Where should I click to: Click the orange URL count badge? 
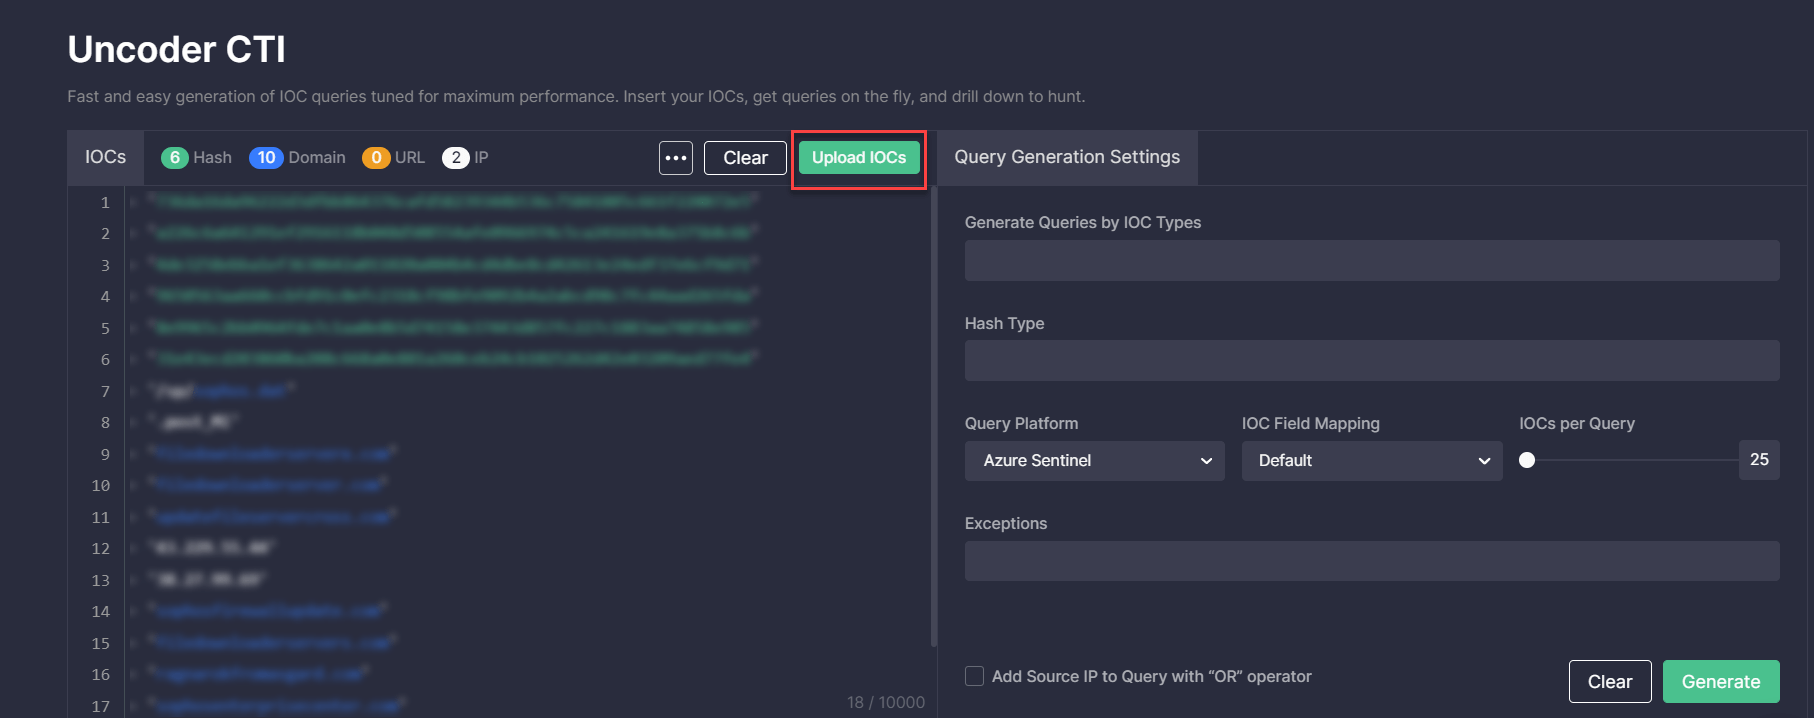[x=376, y=158]
